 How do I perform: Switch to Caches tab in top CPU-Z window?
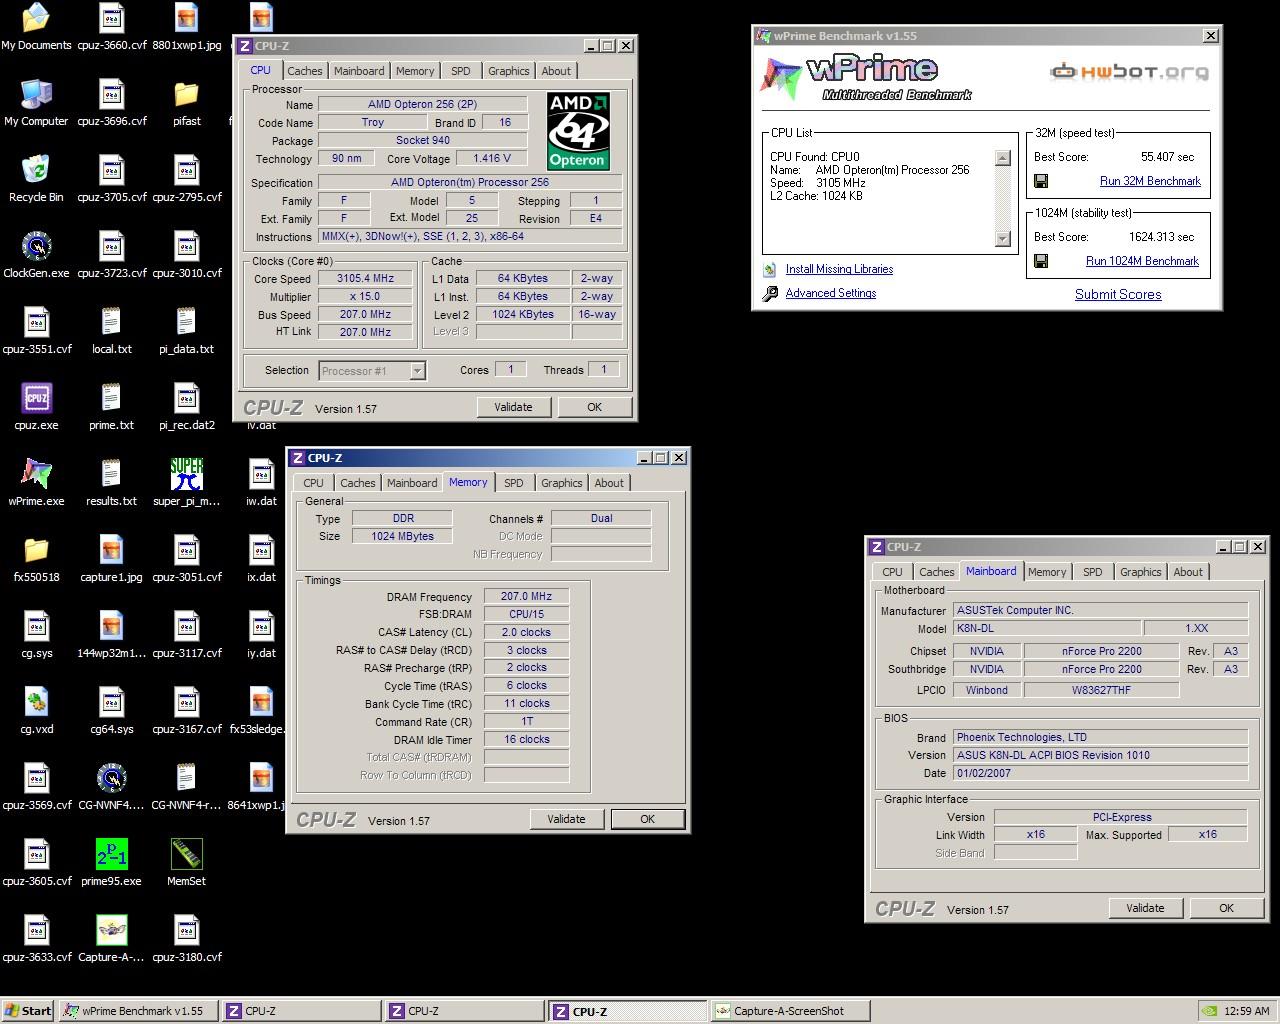[305, 71]
